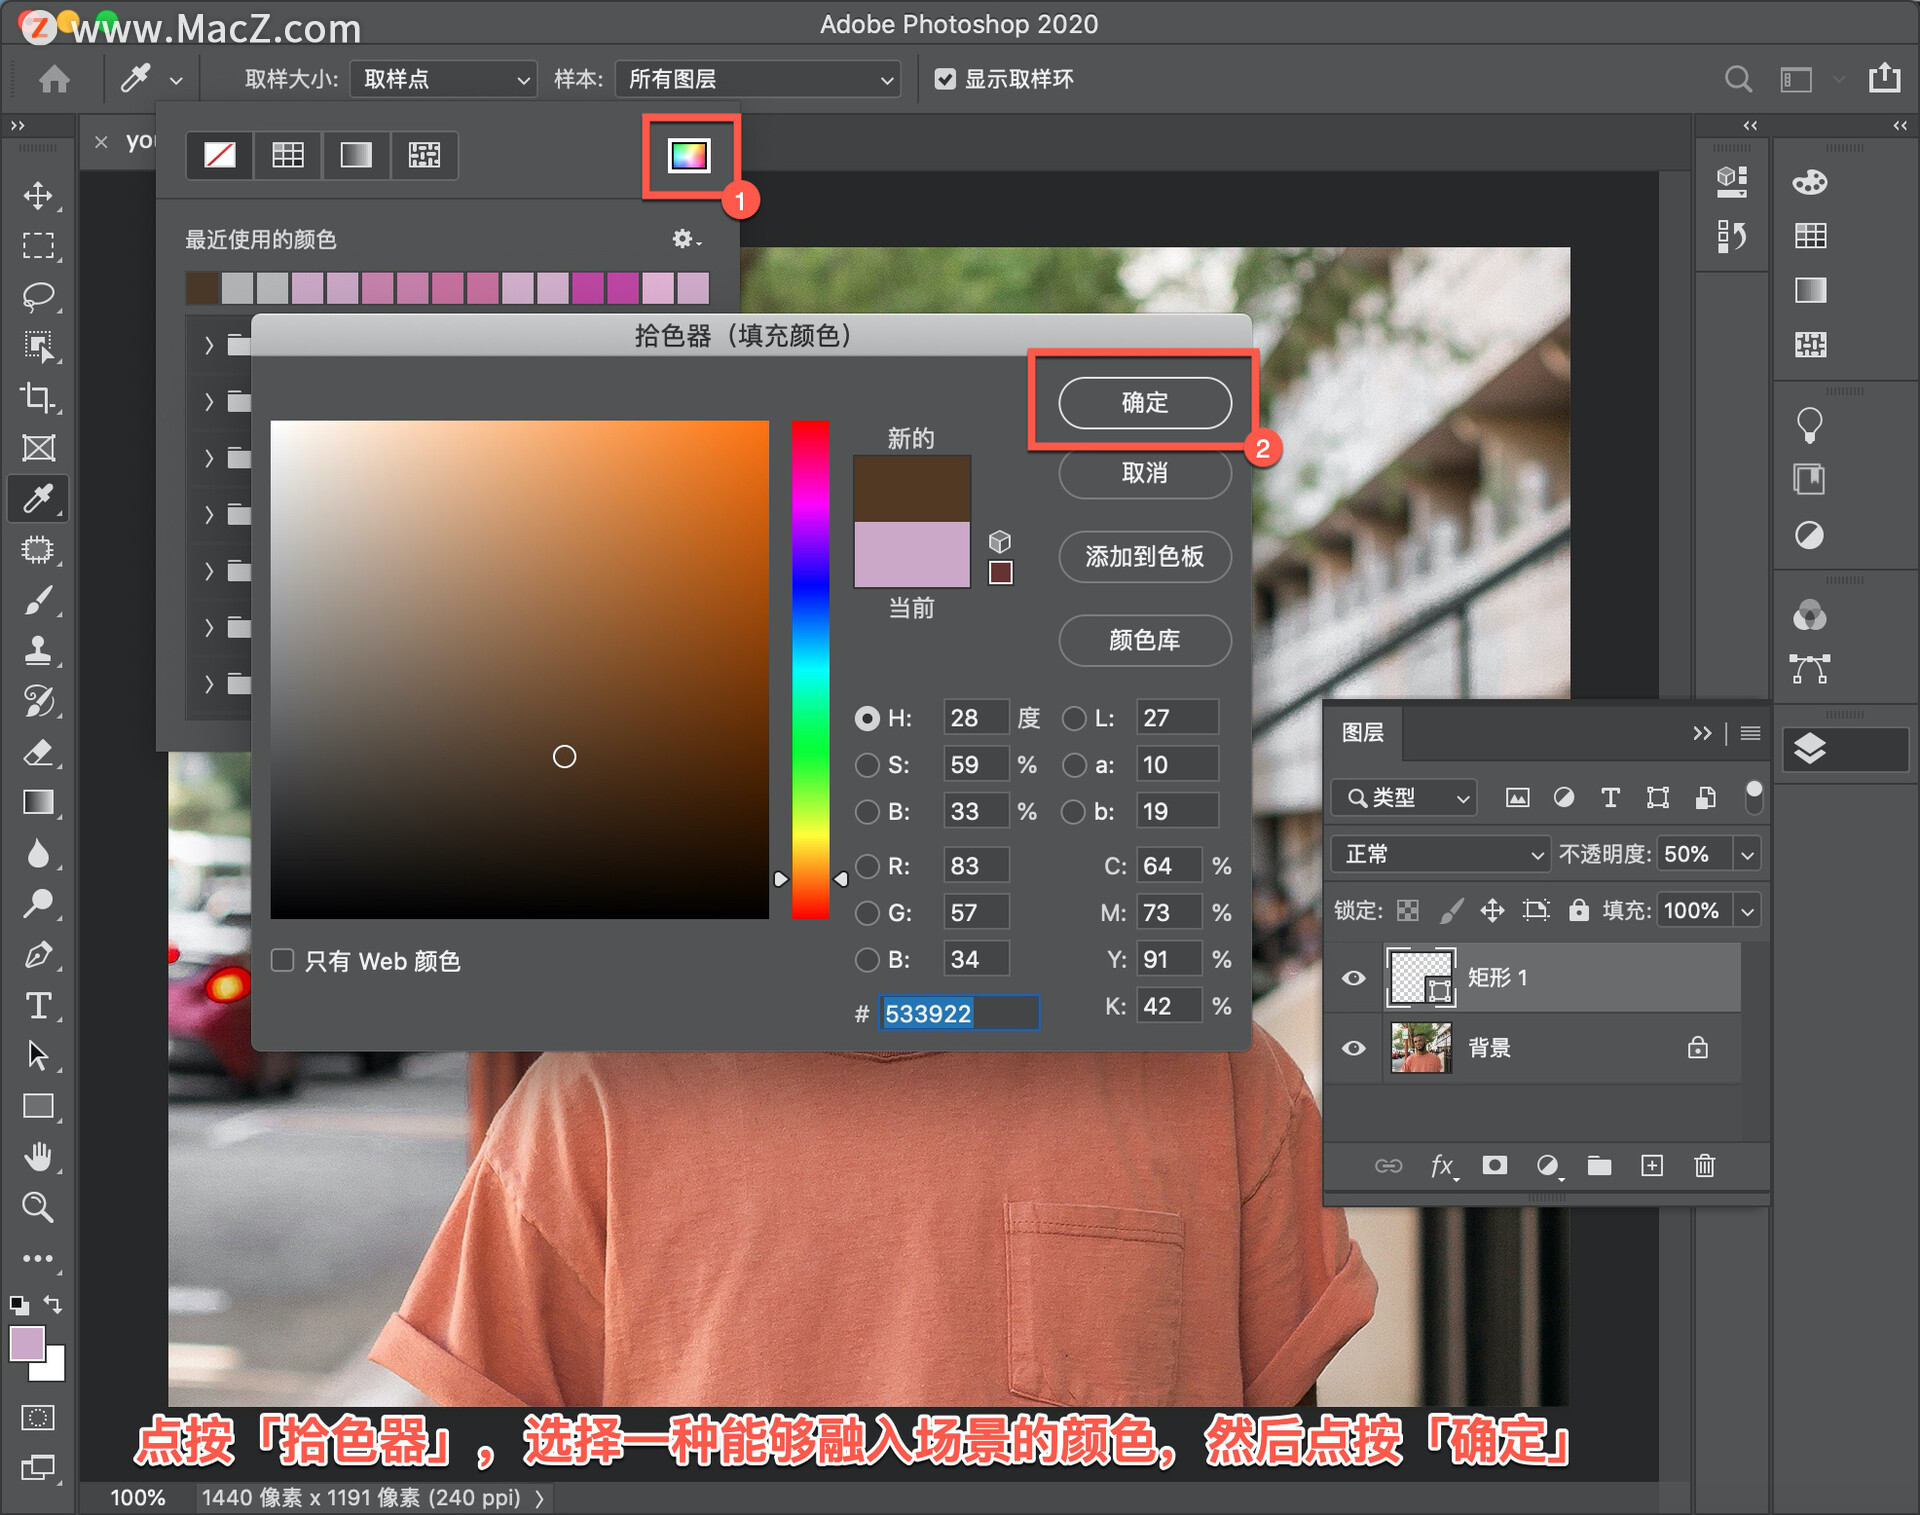Click the 添加到色板 button

[x=1145, y=557]
